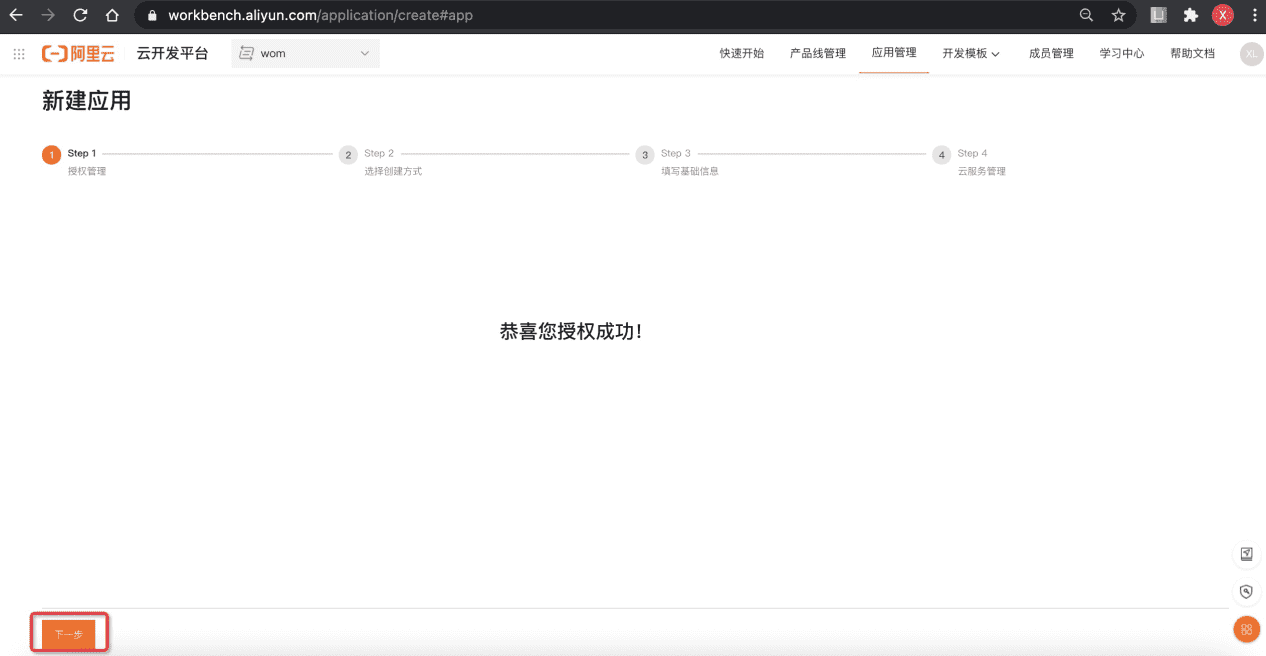Click the workspace switcher icon beside wom

[245, 54]
